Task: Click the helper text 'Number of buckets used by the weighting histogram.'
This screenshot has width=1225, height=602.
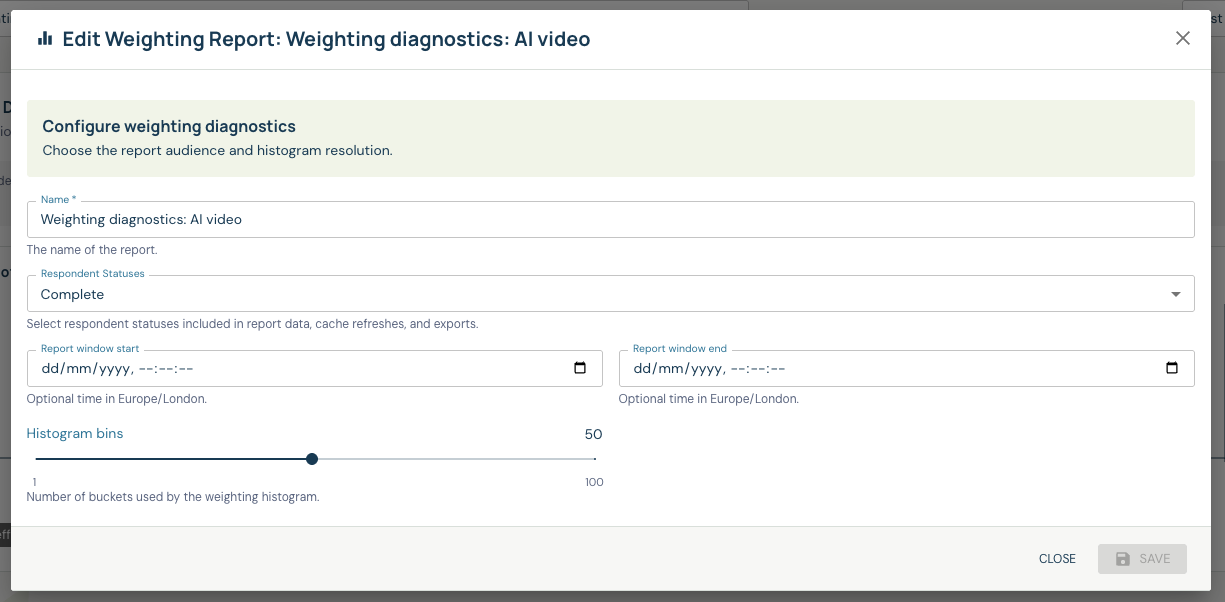Action: 173,497
